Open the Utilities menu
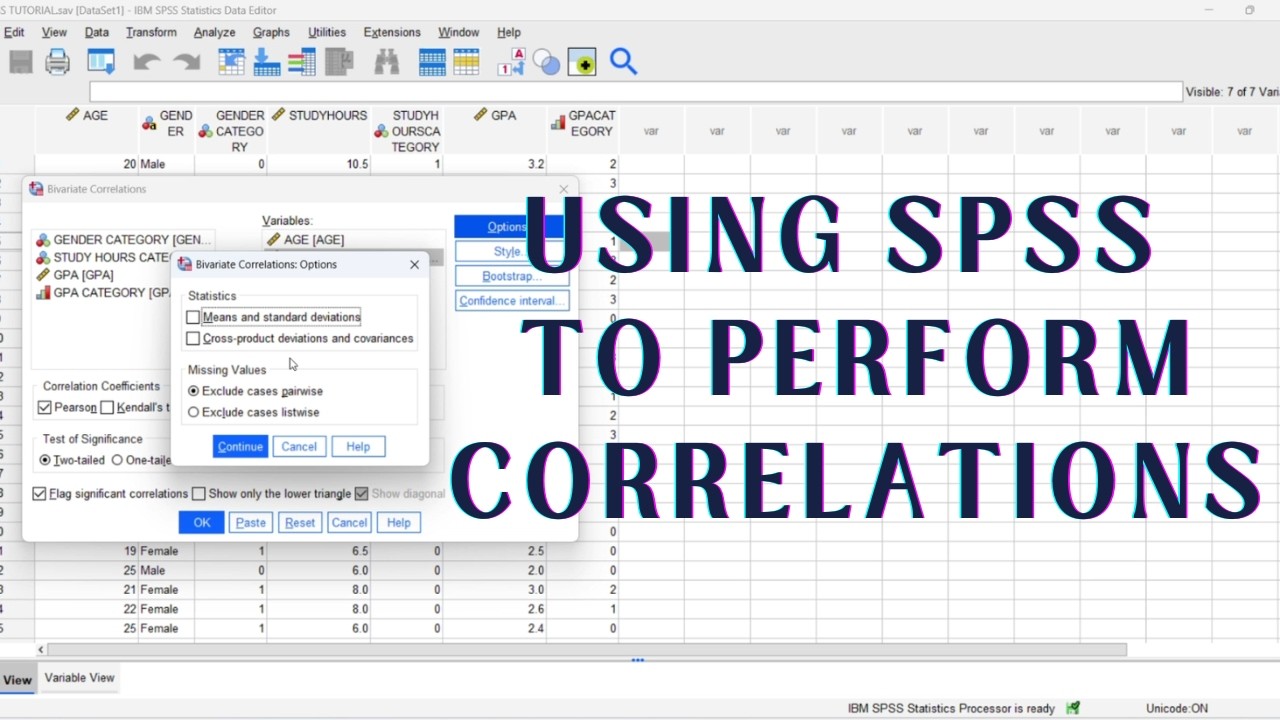Screen dimensions: 1280x720 [327, 32]
